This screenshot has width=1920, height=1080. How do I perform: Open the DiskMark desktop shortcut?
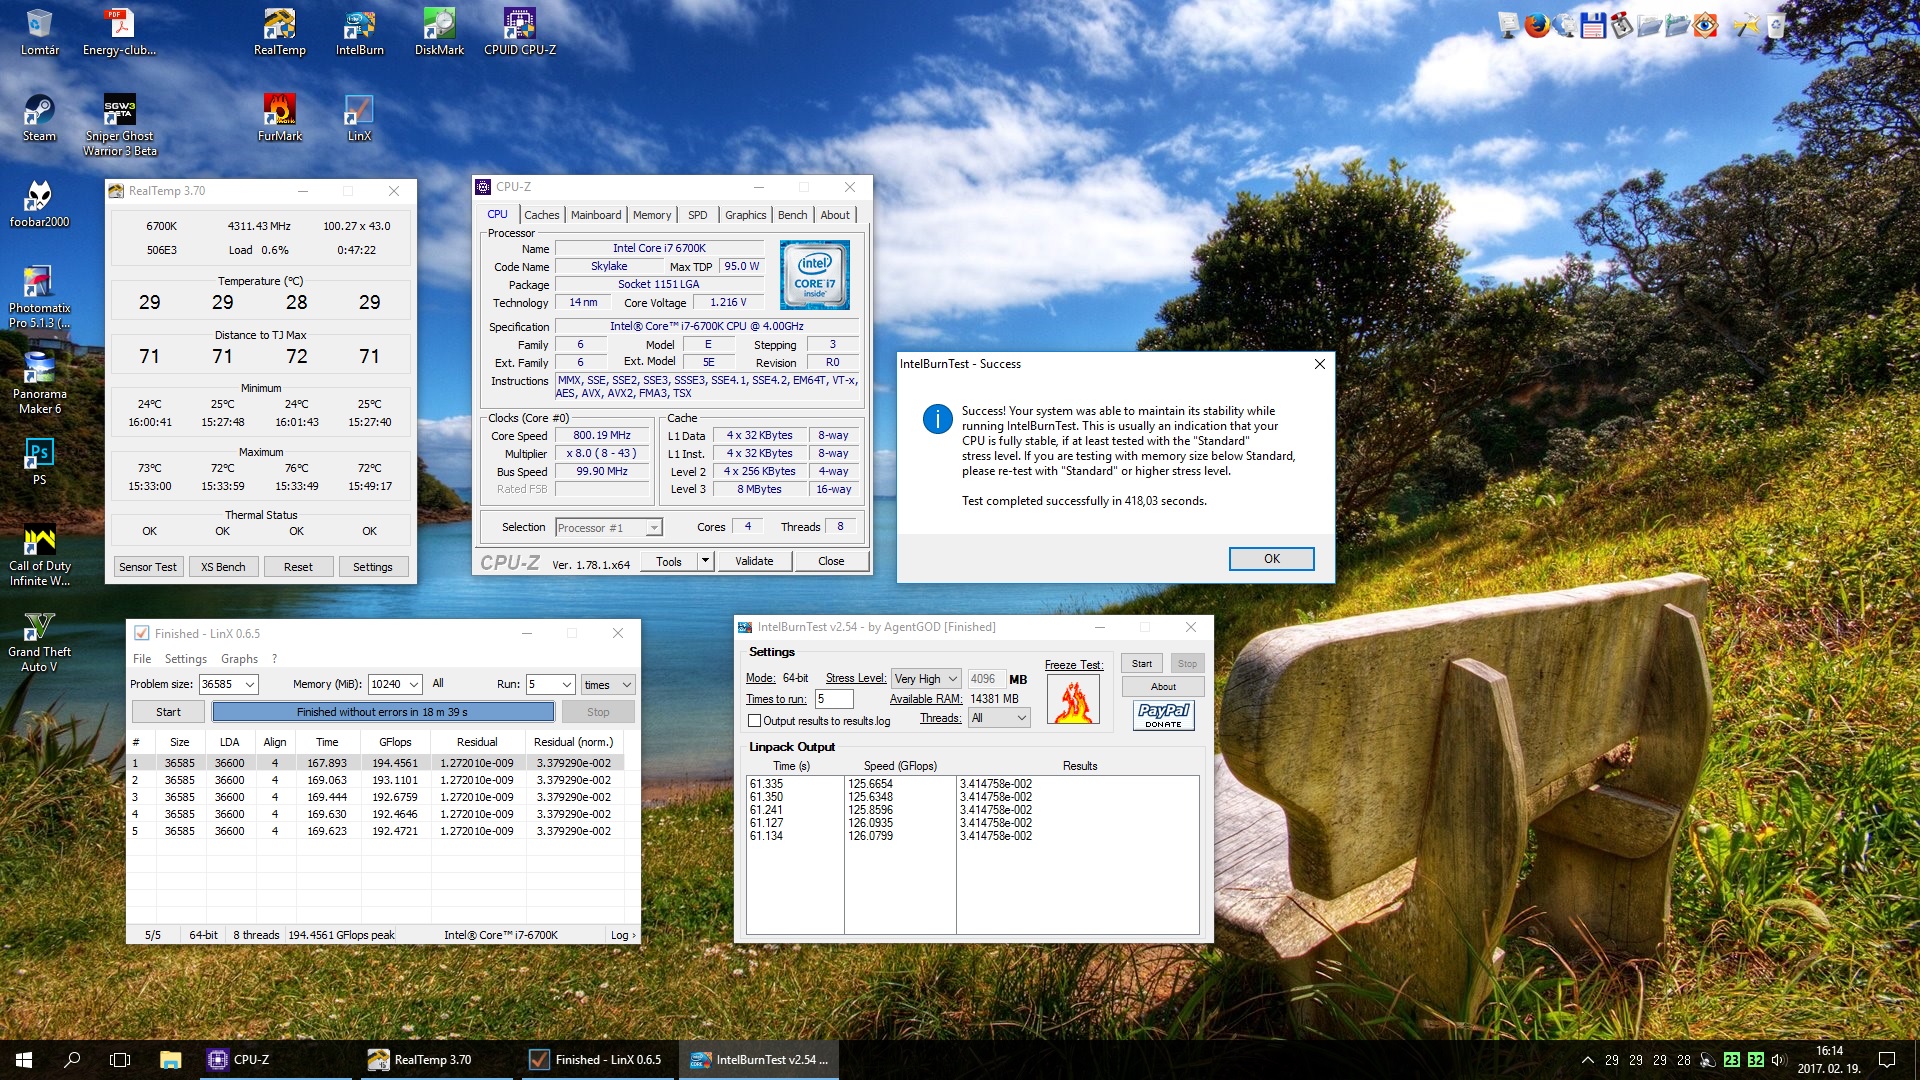click(439, 32)
